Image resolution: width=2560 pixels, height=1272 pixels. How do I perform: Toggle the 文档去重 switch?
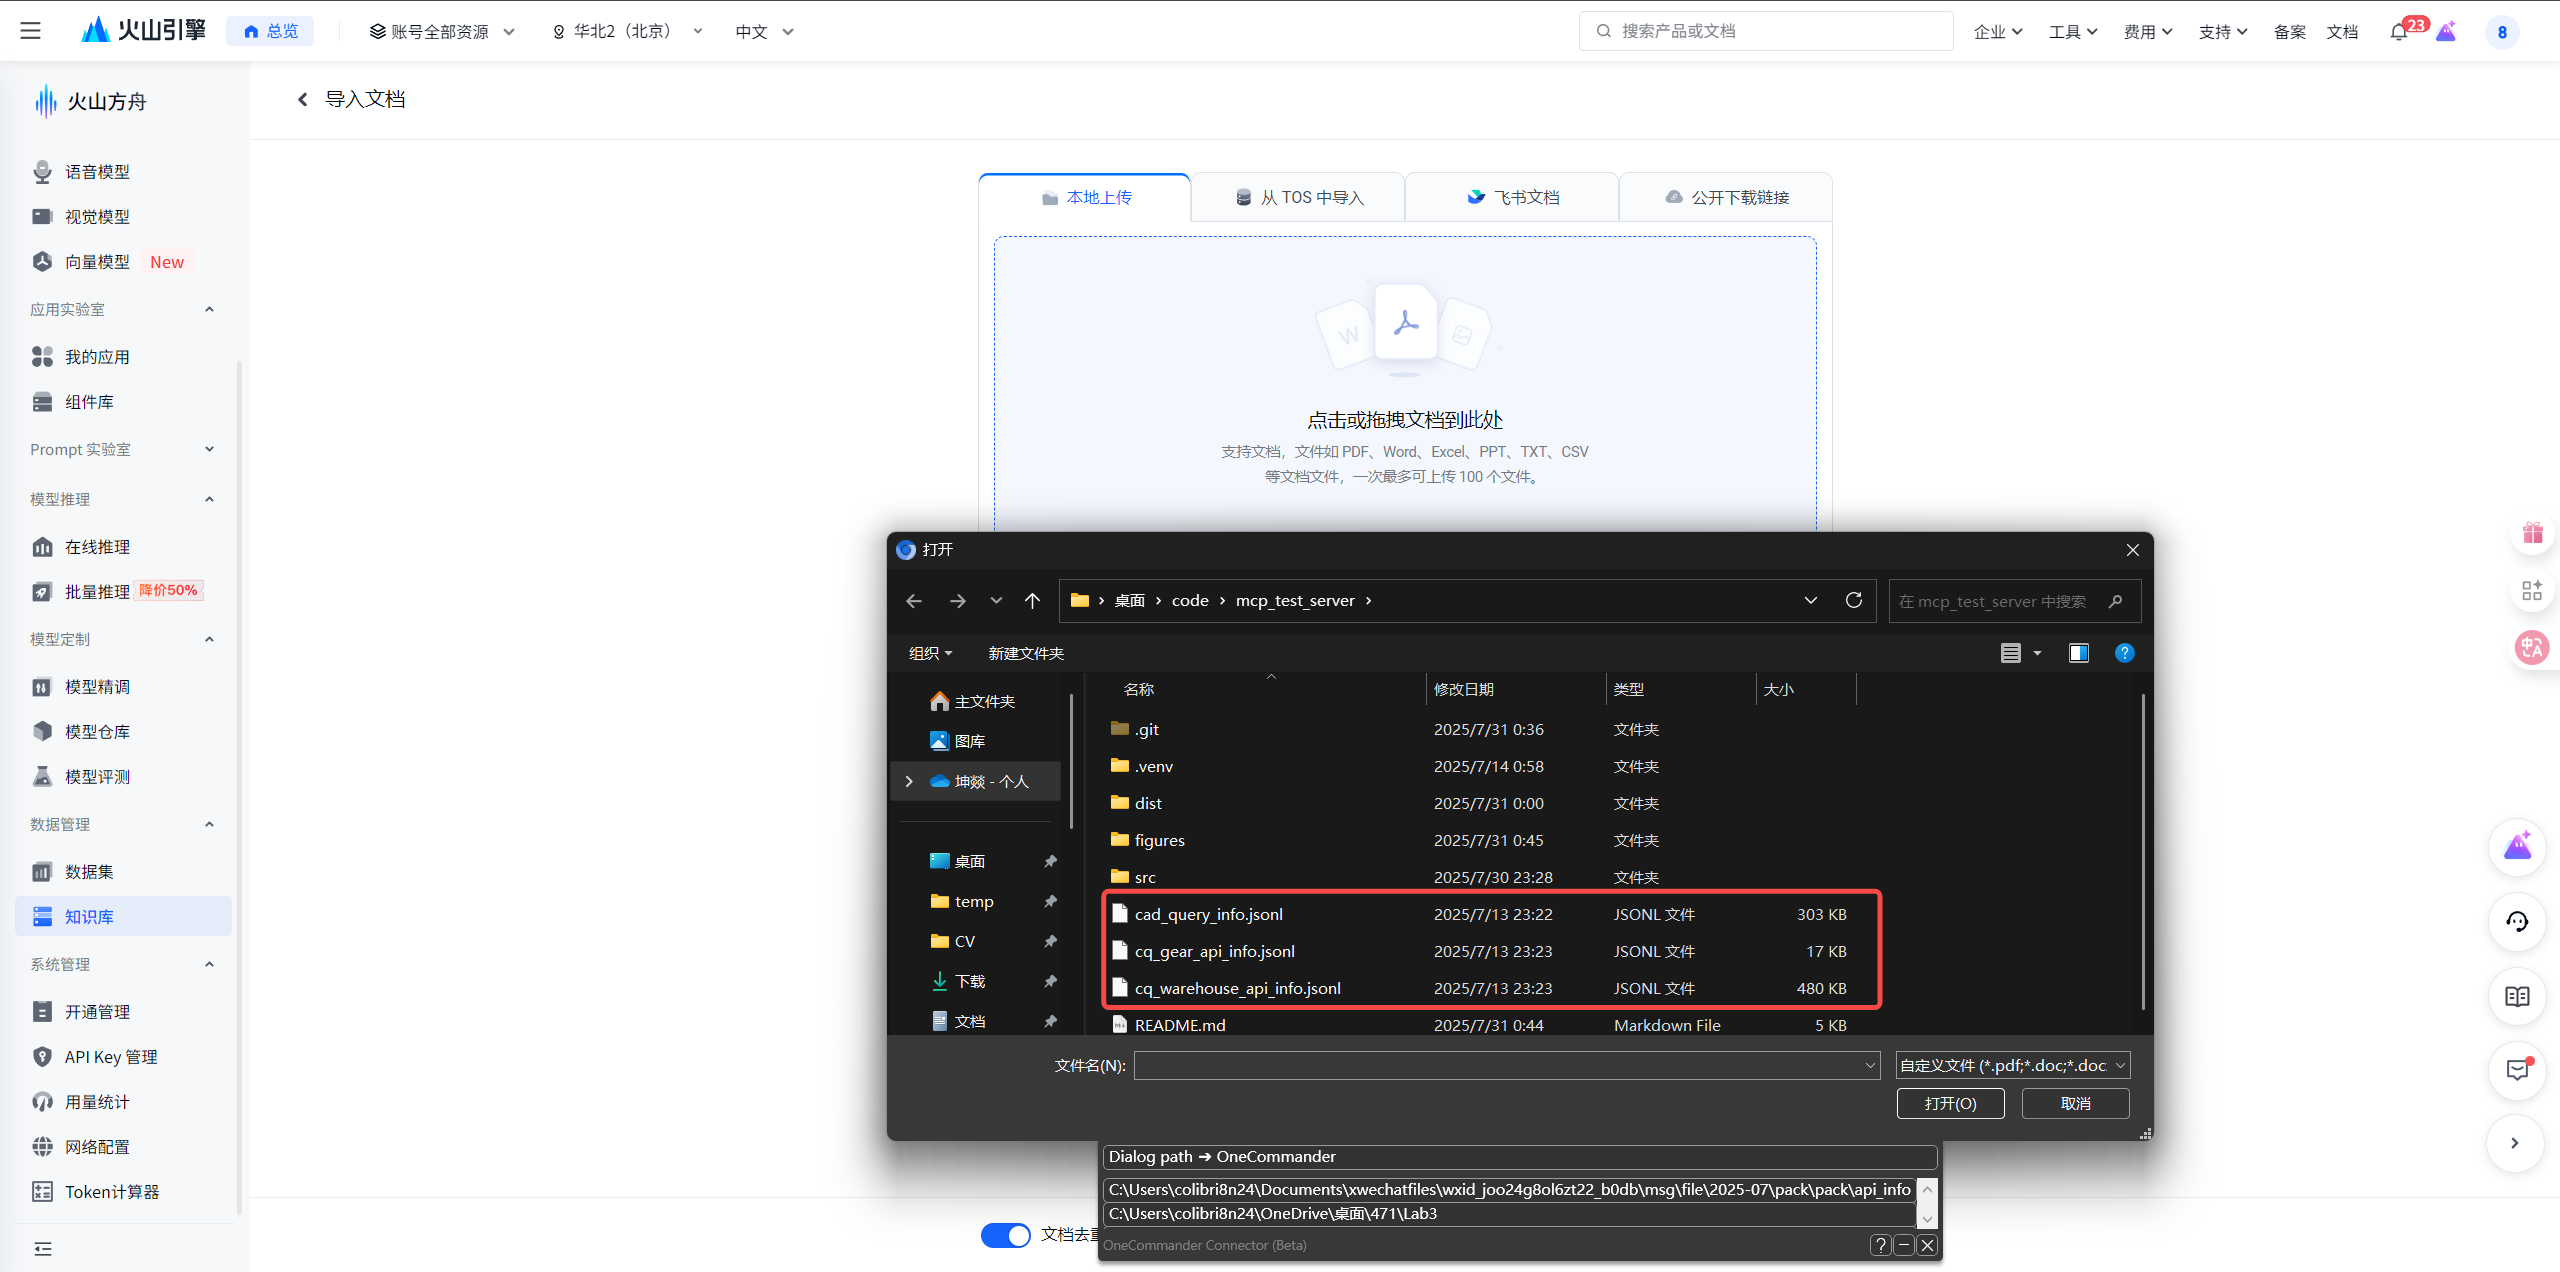click(x=1005, y=1235)
